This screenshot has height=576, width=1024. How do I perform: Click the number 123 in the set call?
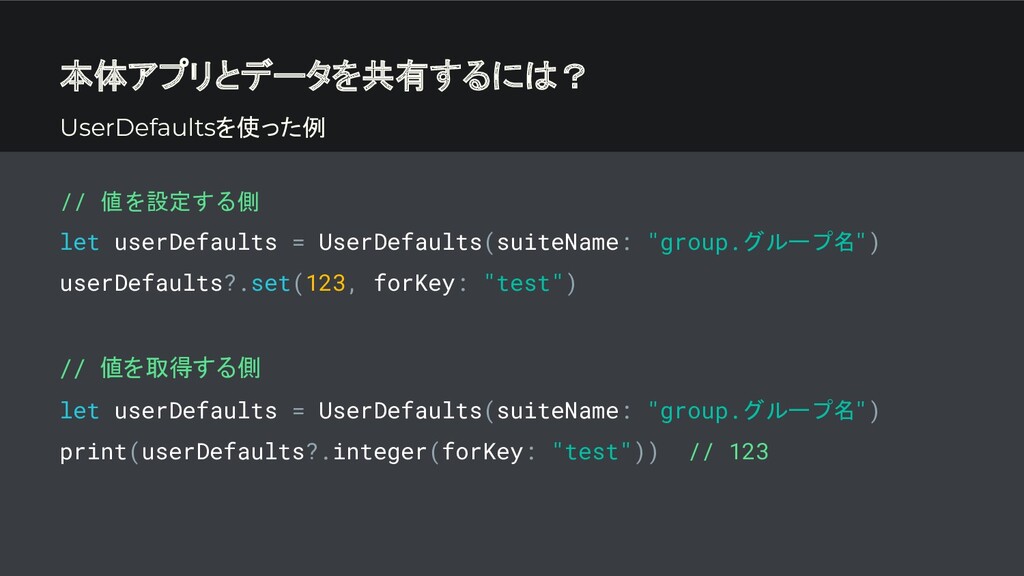click(x=325, y=283)
